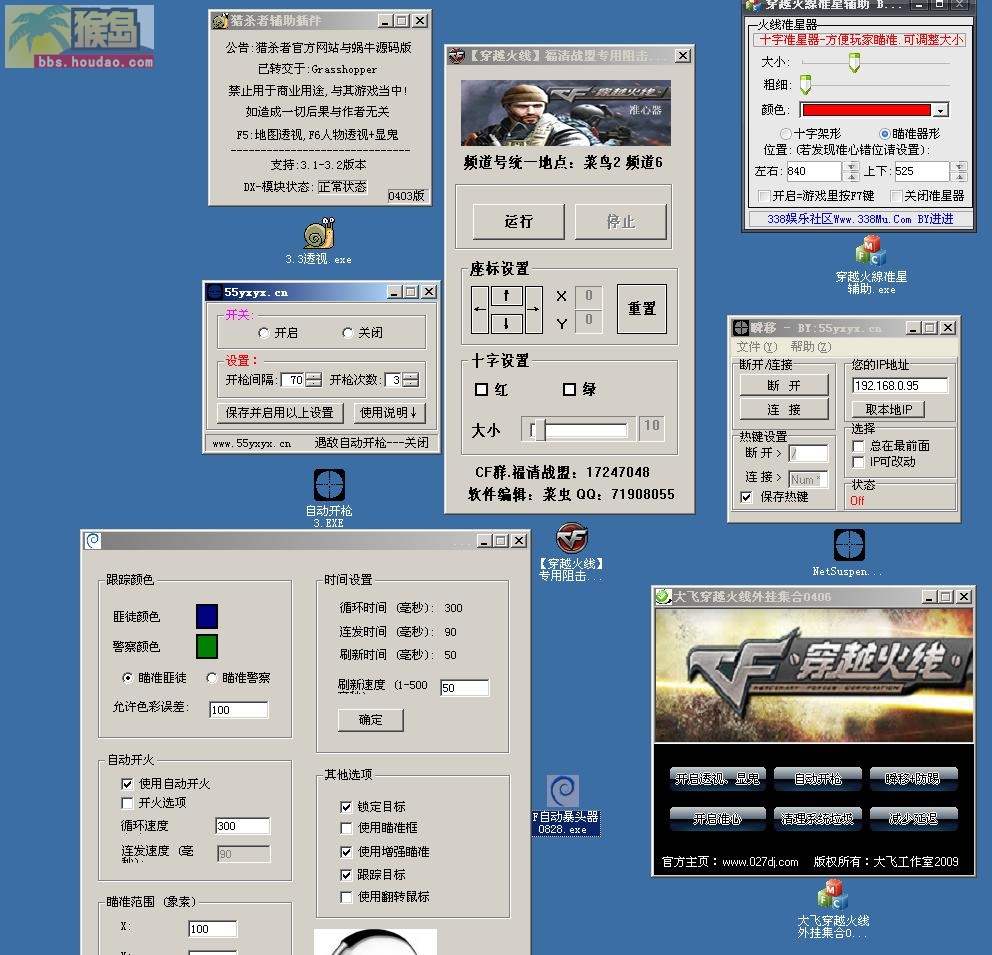Click 保存并启用以上设置 button

tap(280, 413)
